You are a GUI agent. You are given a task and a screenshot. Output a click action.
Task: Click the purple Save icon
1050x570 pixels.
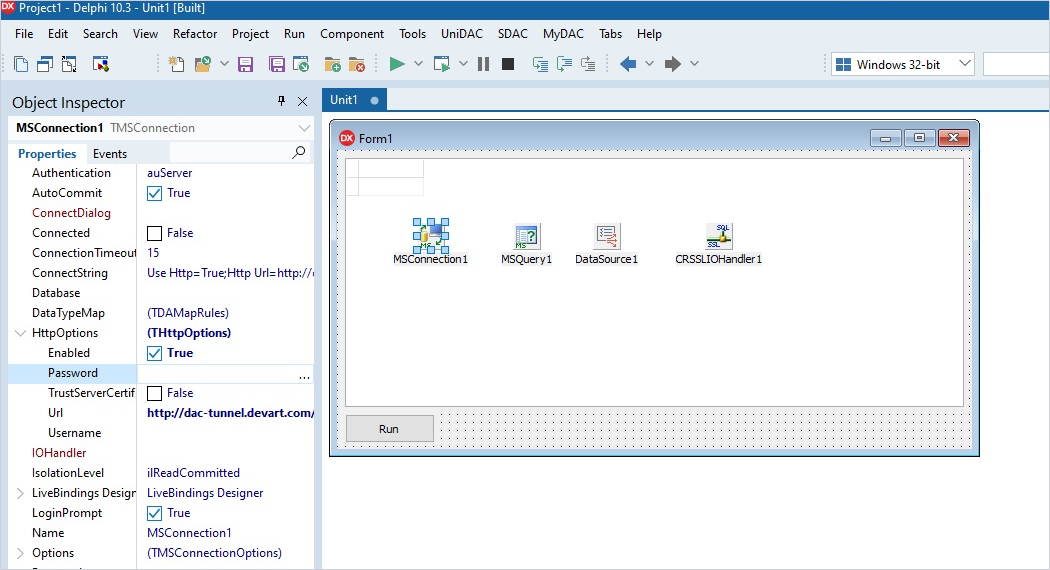[x=246, y=64]
